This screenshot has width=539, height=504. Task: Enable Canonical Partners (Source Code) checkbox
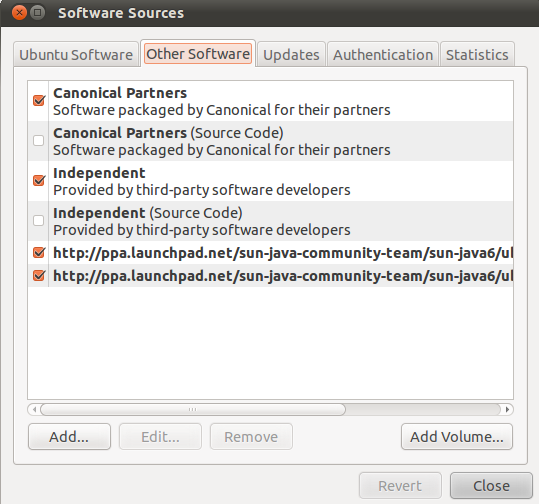pyautogui.click(x=38, y=140)
